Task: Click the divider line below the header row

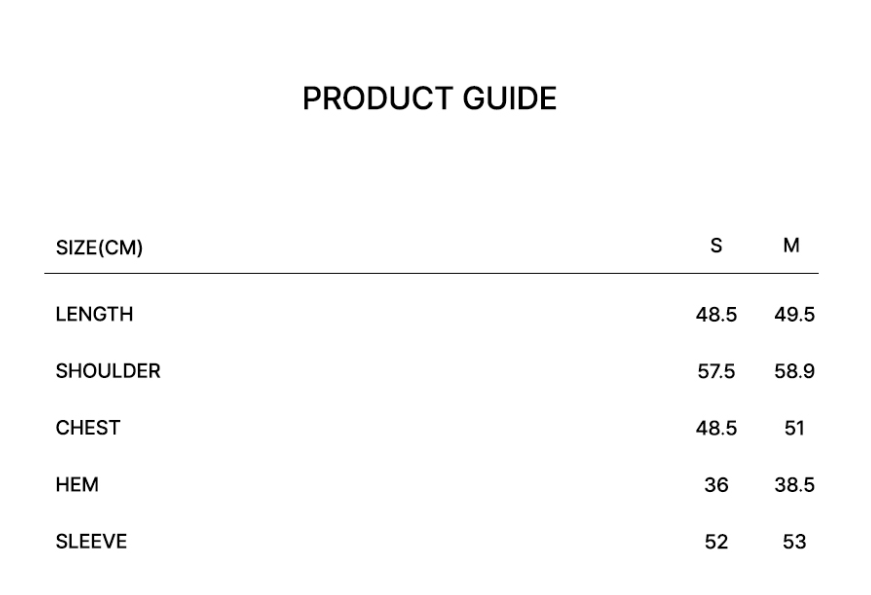Action: point(430,273)
